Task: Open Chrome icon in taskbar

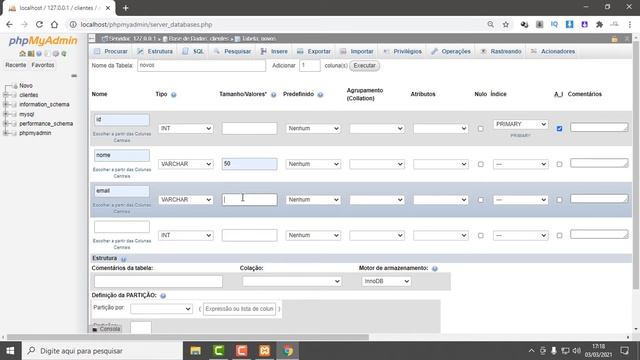Action: coord(288,351)
